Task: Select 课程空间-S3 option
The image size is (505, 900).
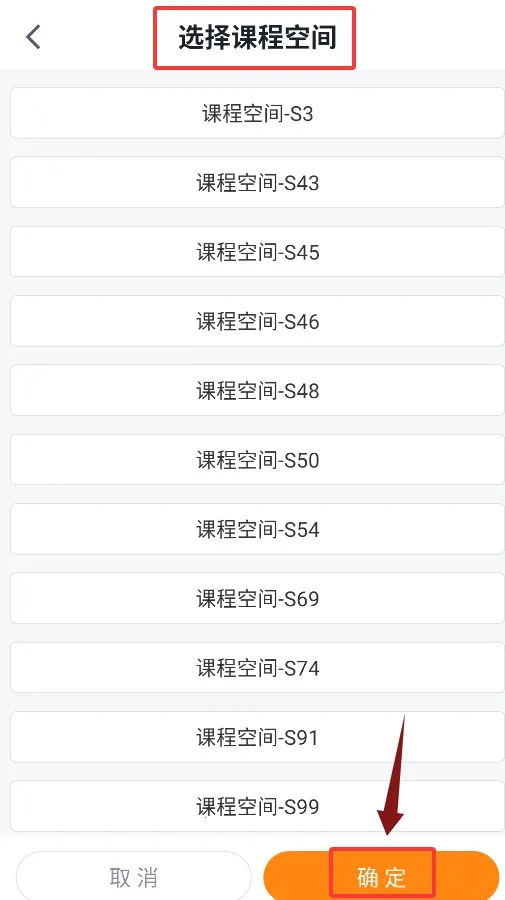Action: click(257, 113)
